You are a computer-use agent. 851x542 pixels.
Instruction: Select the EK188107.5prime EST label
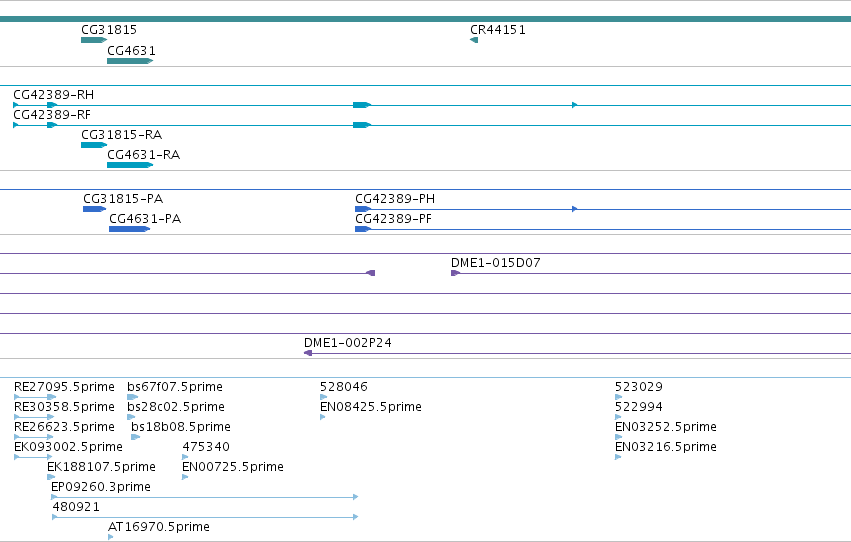click(x=101, y=467)
